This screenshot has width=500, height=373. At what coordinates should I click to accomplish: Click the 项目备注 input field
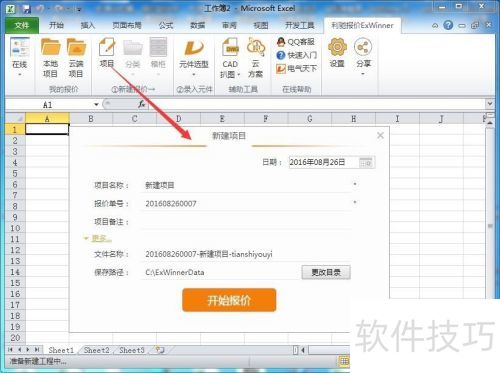pyautogui.click(x=247, y=222)
